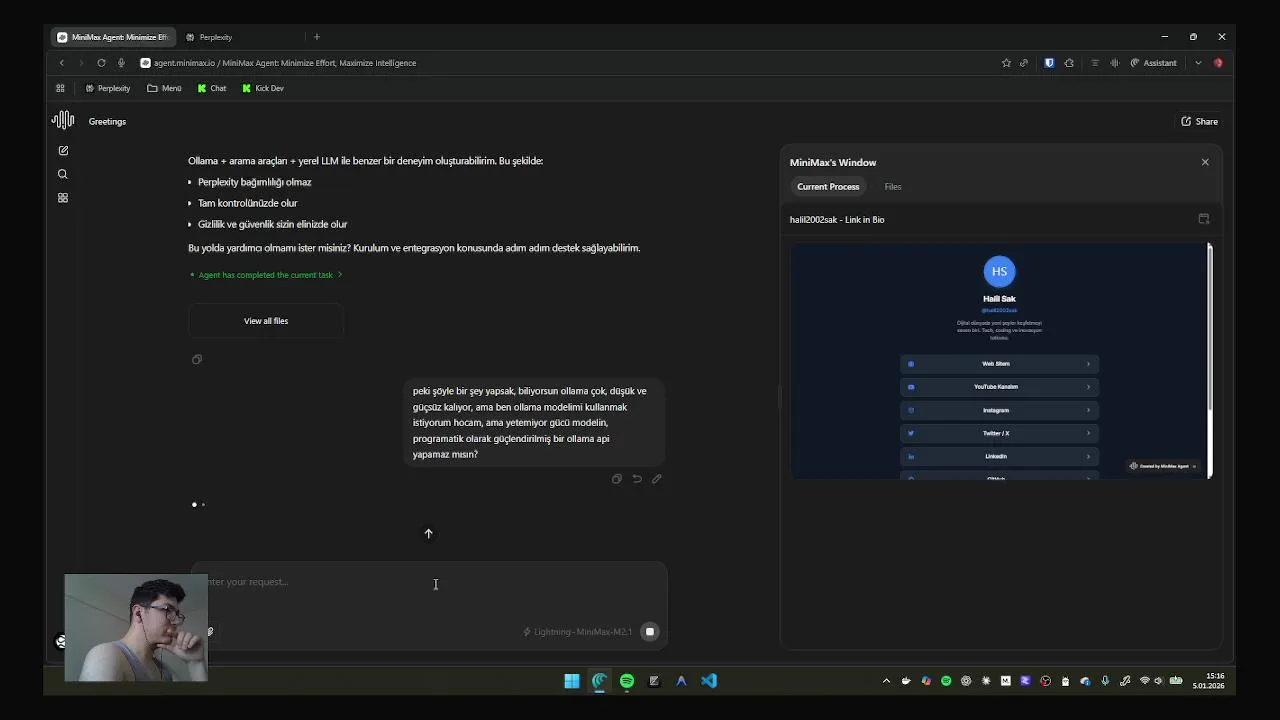The width and height of the screenshot is (1280, 720).
Task: Open the Kick Dev bookmark
Action: [263, 88]
